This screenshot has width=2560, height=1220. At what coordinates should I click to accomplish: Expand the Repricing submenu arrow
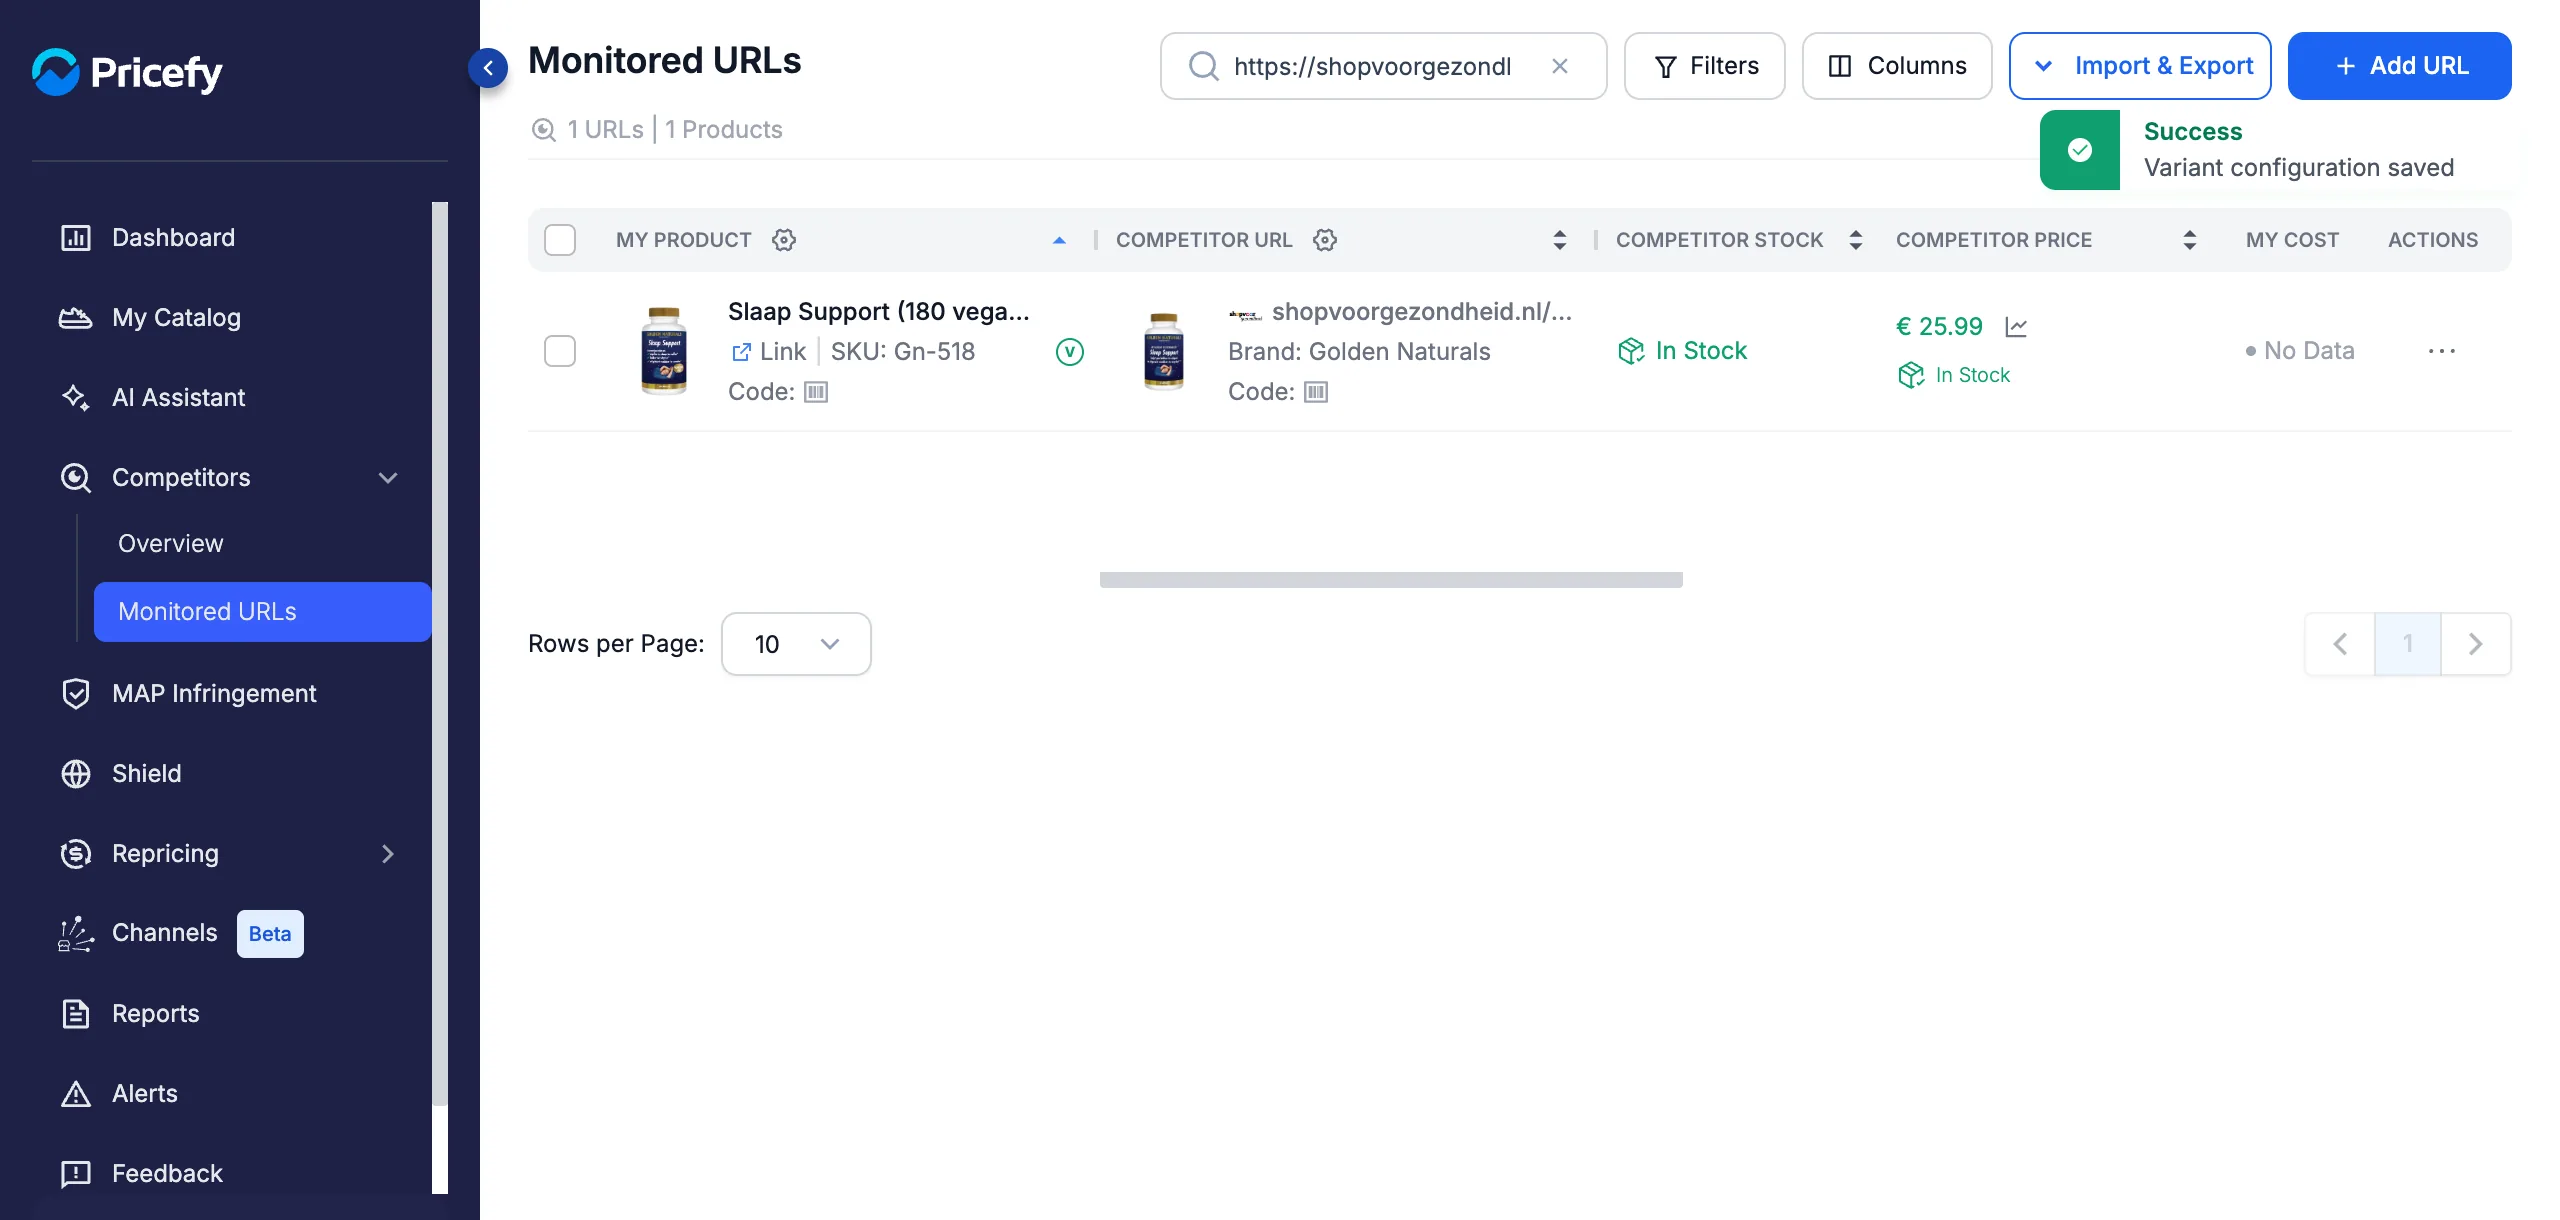point(388,854)
